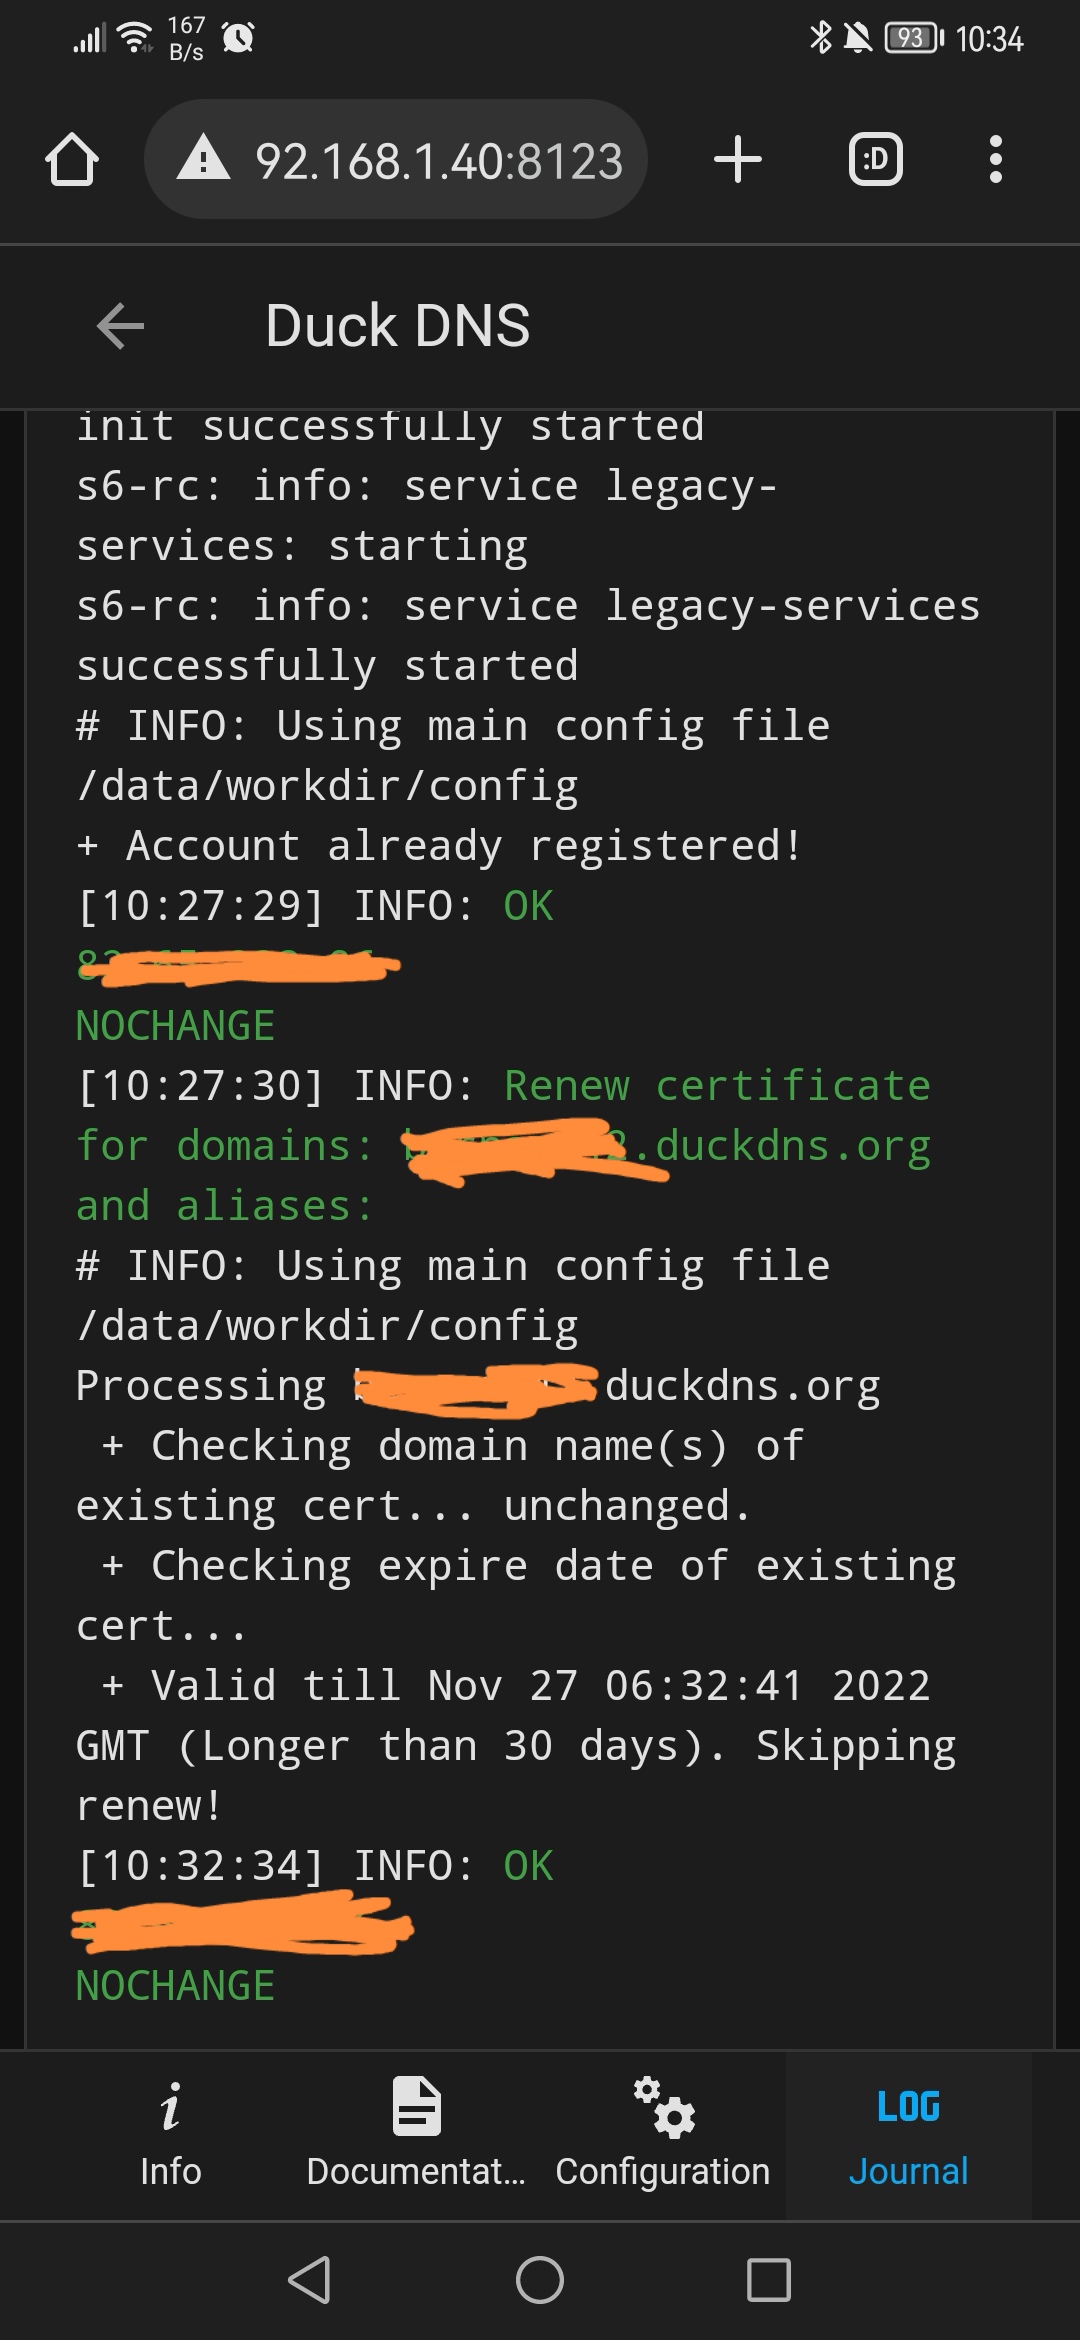This screenshot has width=1080, height=2340.
Task: Open a new tab with the plus icon
Action: (x=738, y=160)
